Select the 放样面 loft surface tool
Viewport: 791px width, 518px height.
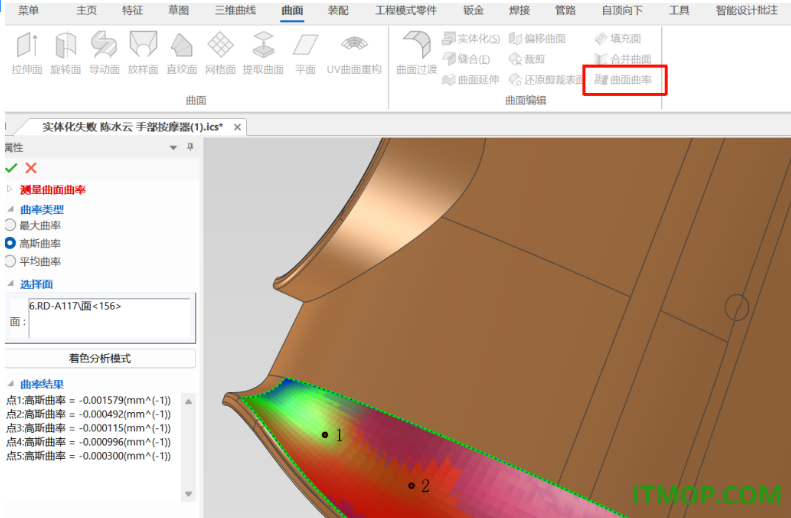(x=143, y=53)
